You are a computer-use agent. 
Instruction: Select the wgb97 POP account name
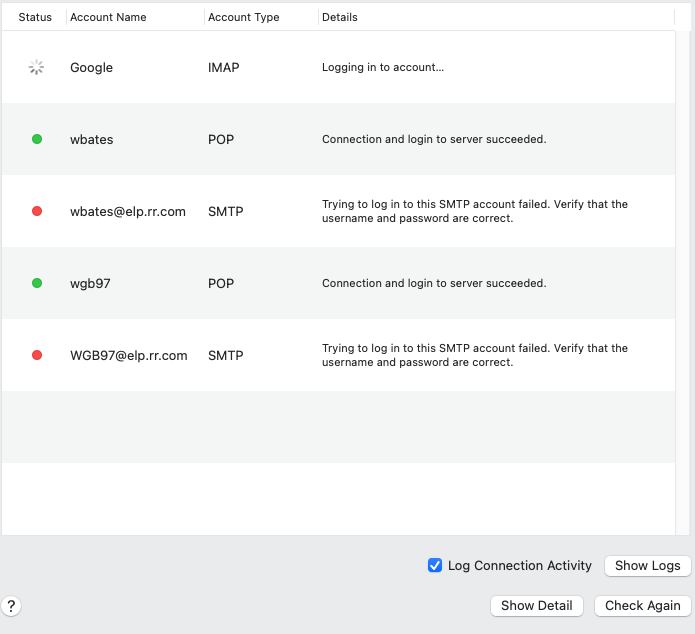[90, 284]
